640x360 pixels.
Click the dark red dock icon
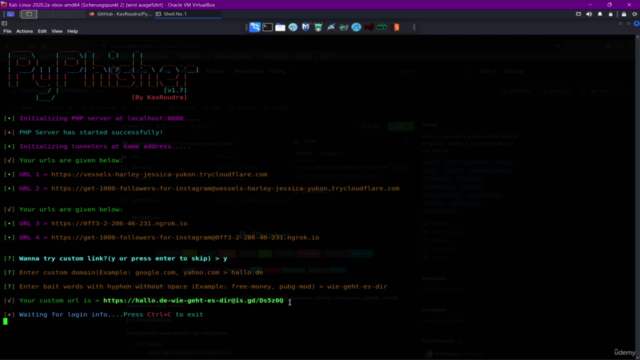[369, 27]
